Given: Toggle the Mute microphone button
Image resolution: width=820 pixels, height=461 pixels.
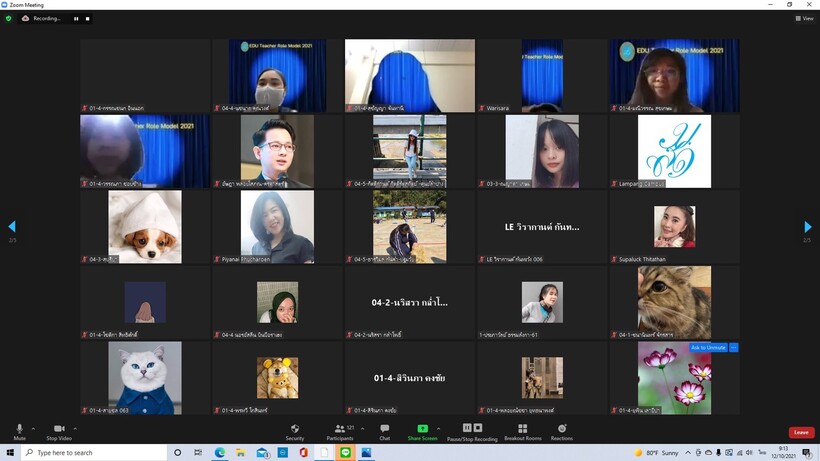Looking at the screenshot, I should coord(19,429).
